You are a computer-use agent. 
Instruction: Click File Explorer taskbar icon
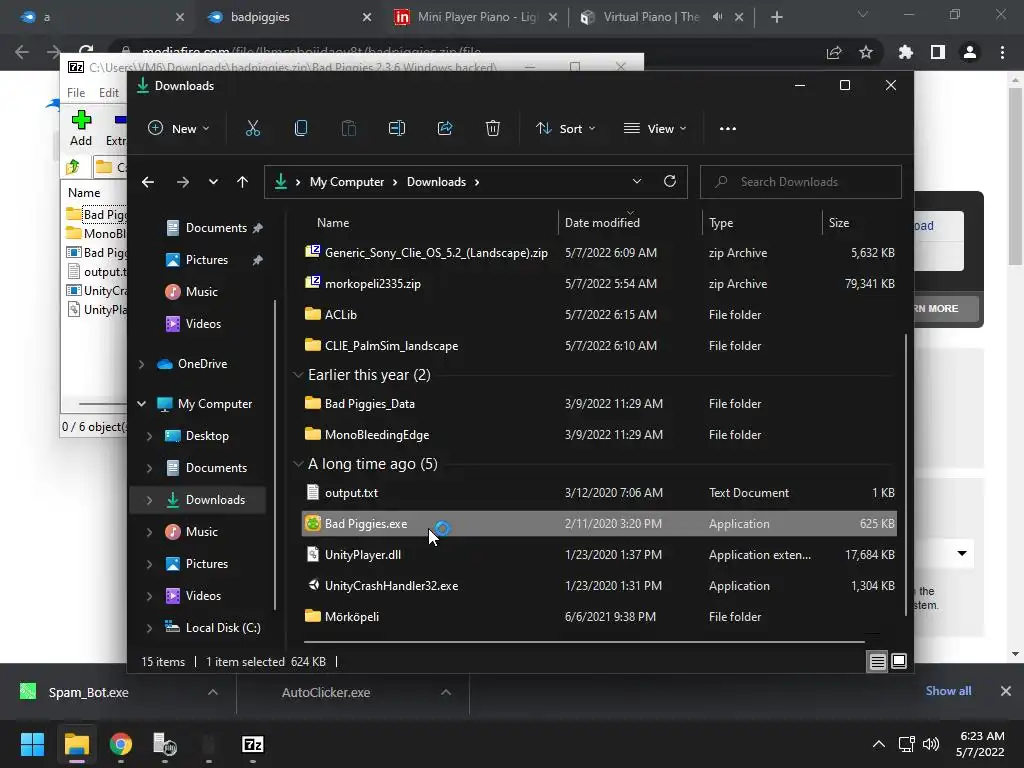(76, 744)
